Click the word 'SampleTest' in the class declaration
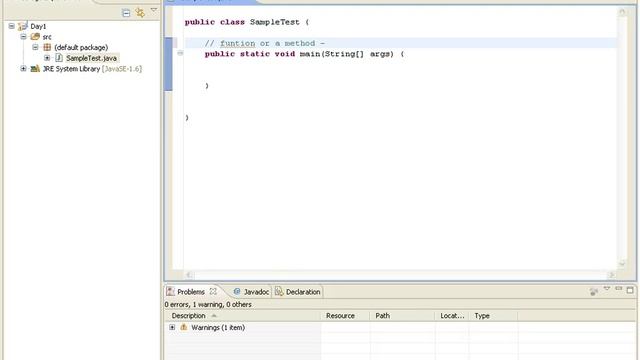The height and width of the screenshot is (360, 640). 274,22
